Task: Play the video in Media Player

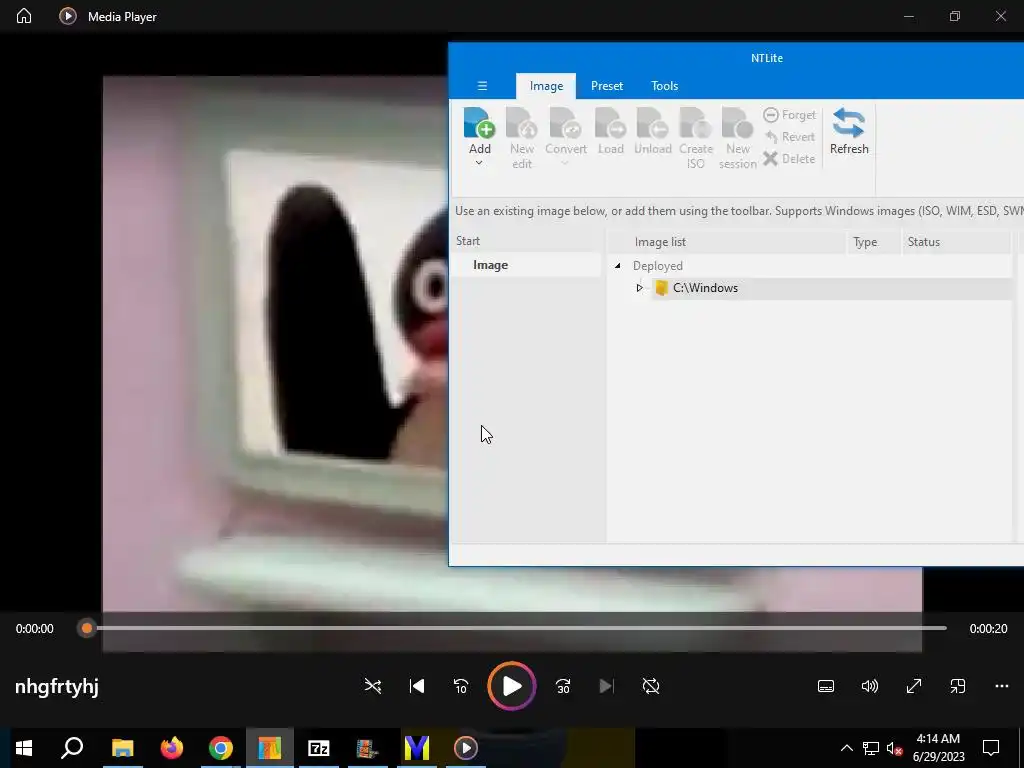Action: pos(511,686)
